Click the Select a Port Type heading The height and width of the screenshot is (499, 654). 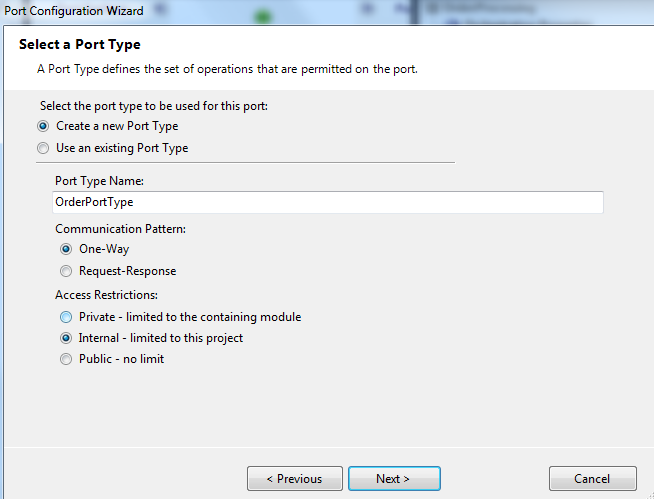[x=80, y=45]
